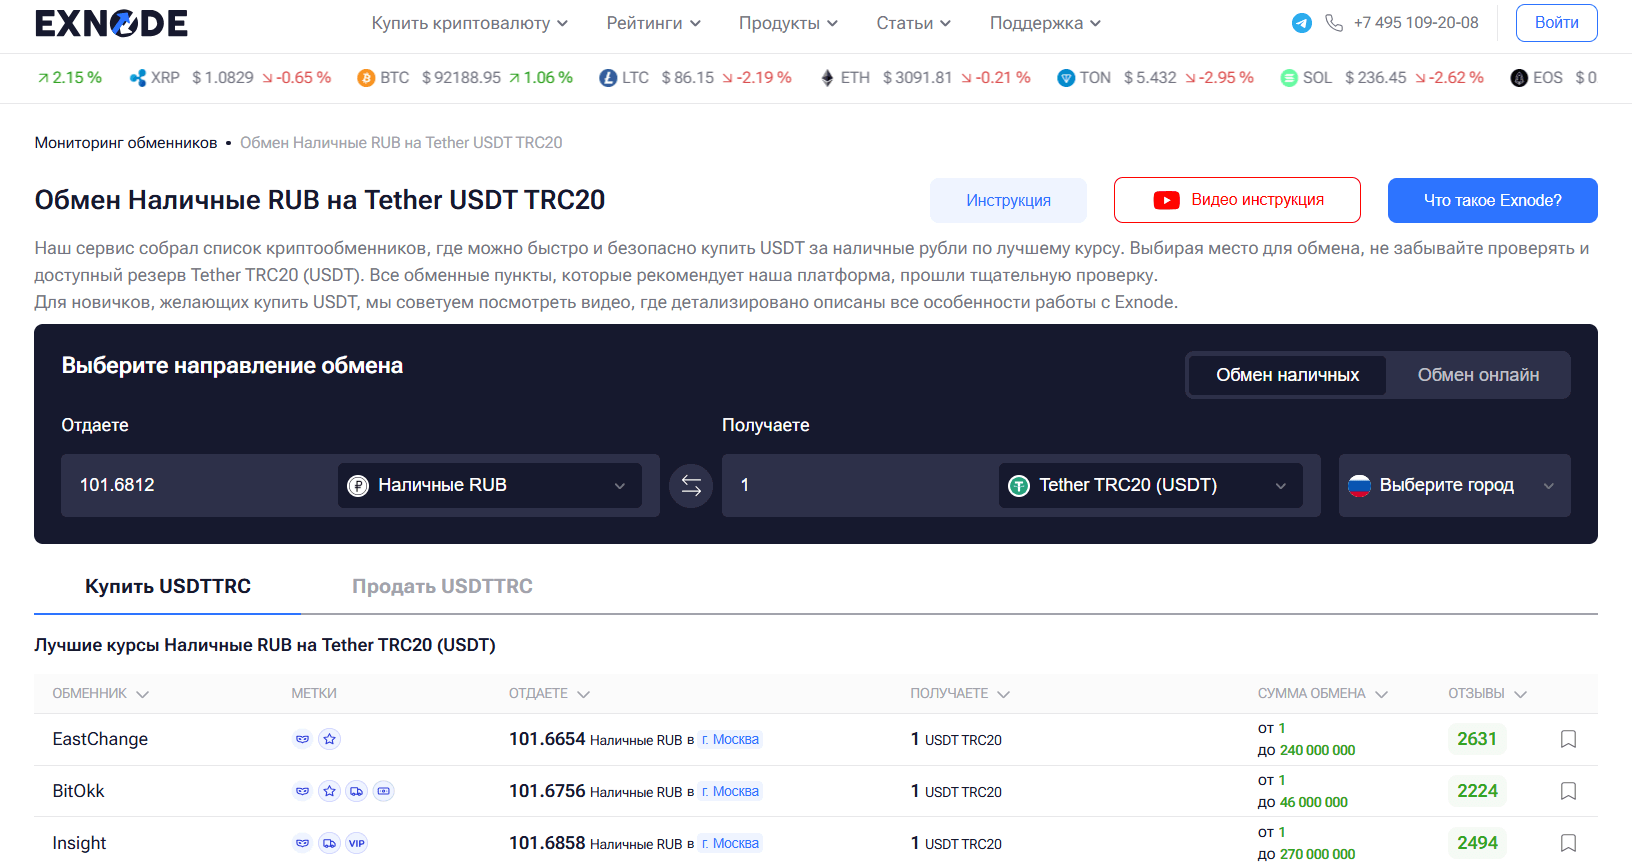1632x866 pixels.
Task: Open the Telegram icon link in header
Action: click(x=1302, y=23)
